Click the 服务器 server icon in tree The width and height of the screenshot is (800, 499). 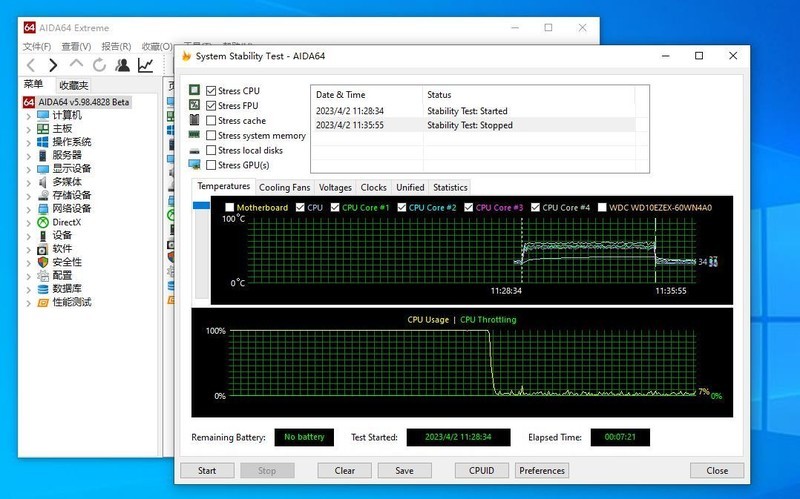pos(43,155)
